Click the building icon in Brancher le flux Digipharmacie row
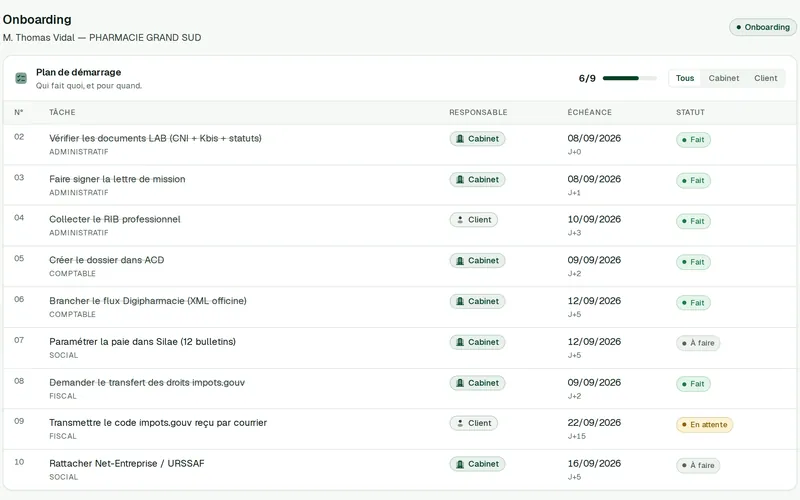 pyautogui.click(x=460, y=302)
